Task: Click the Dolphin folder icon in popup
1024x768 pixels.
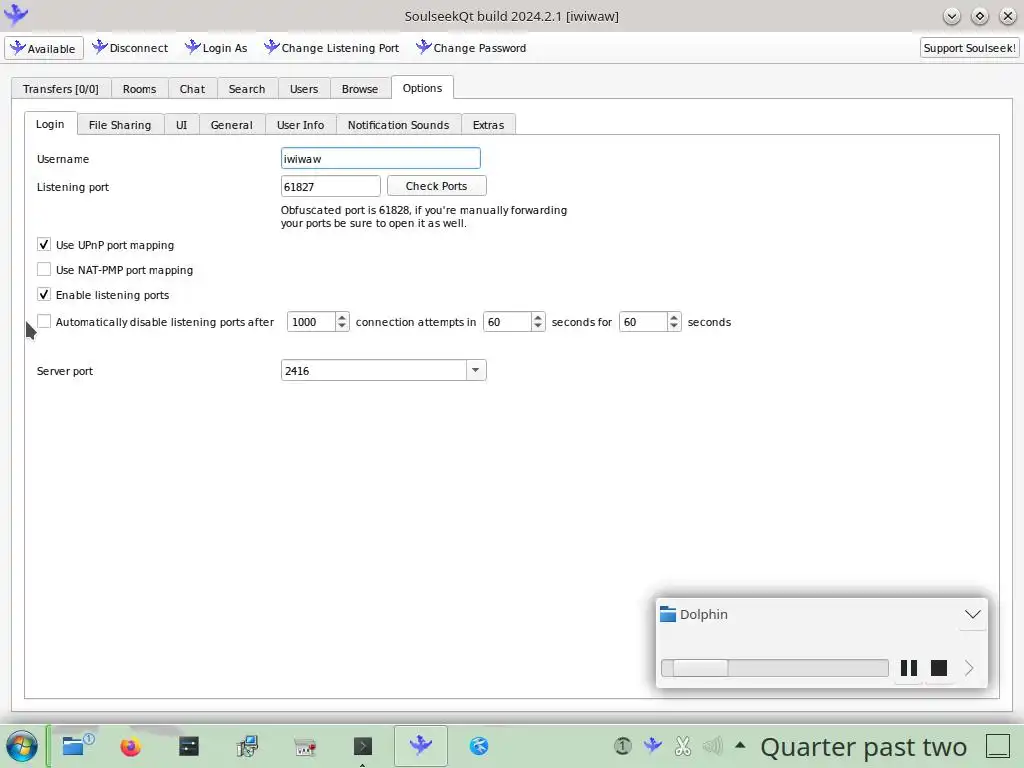Action: (x=667, y=614)
